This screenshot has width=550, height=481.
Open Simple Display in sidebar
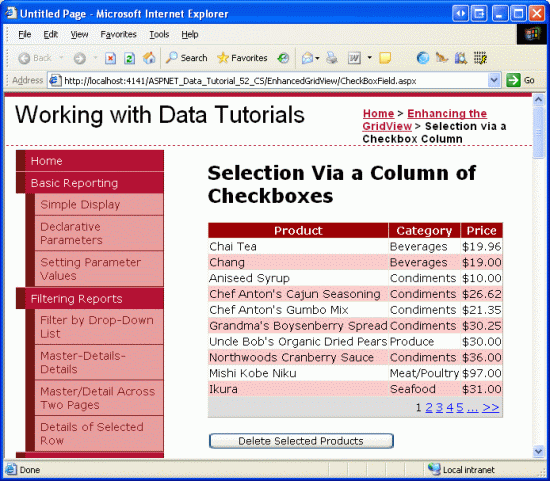[80, 205]
